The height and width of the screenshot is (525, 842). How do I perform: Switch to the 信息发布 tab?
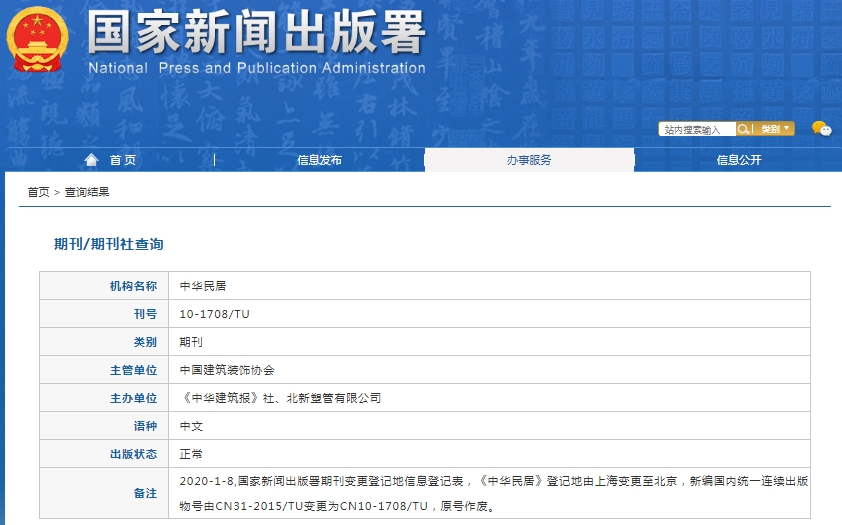tap(319, 160)
